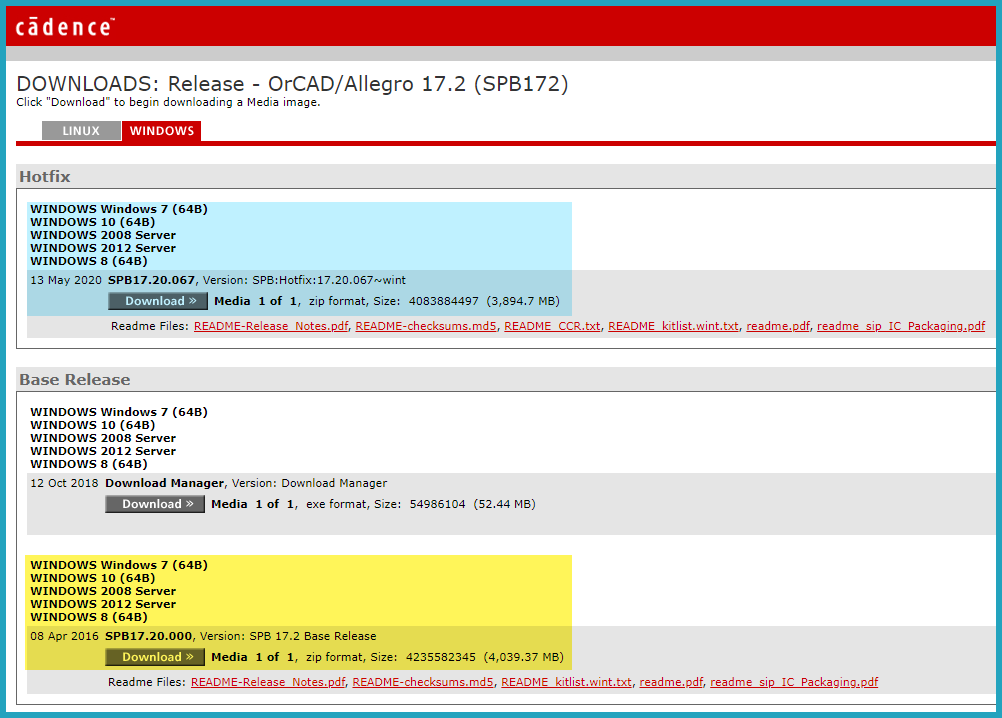Open the Base Release README-Release_Notes.pdf link
Image resolution: width=1002 pixels, height=718 pixels.
coord(267,682)
